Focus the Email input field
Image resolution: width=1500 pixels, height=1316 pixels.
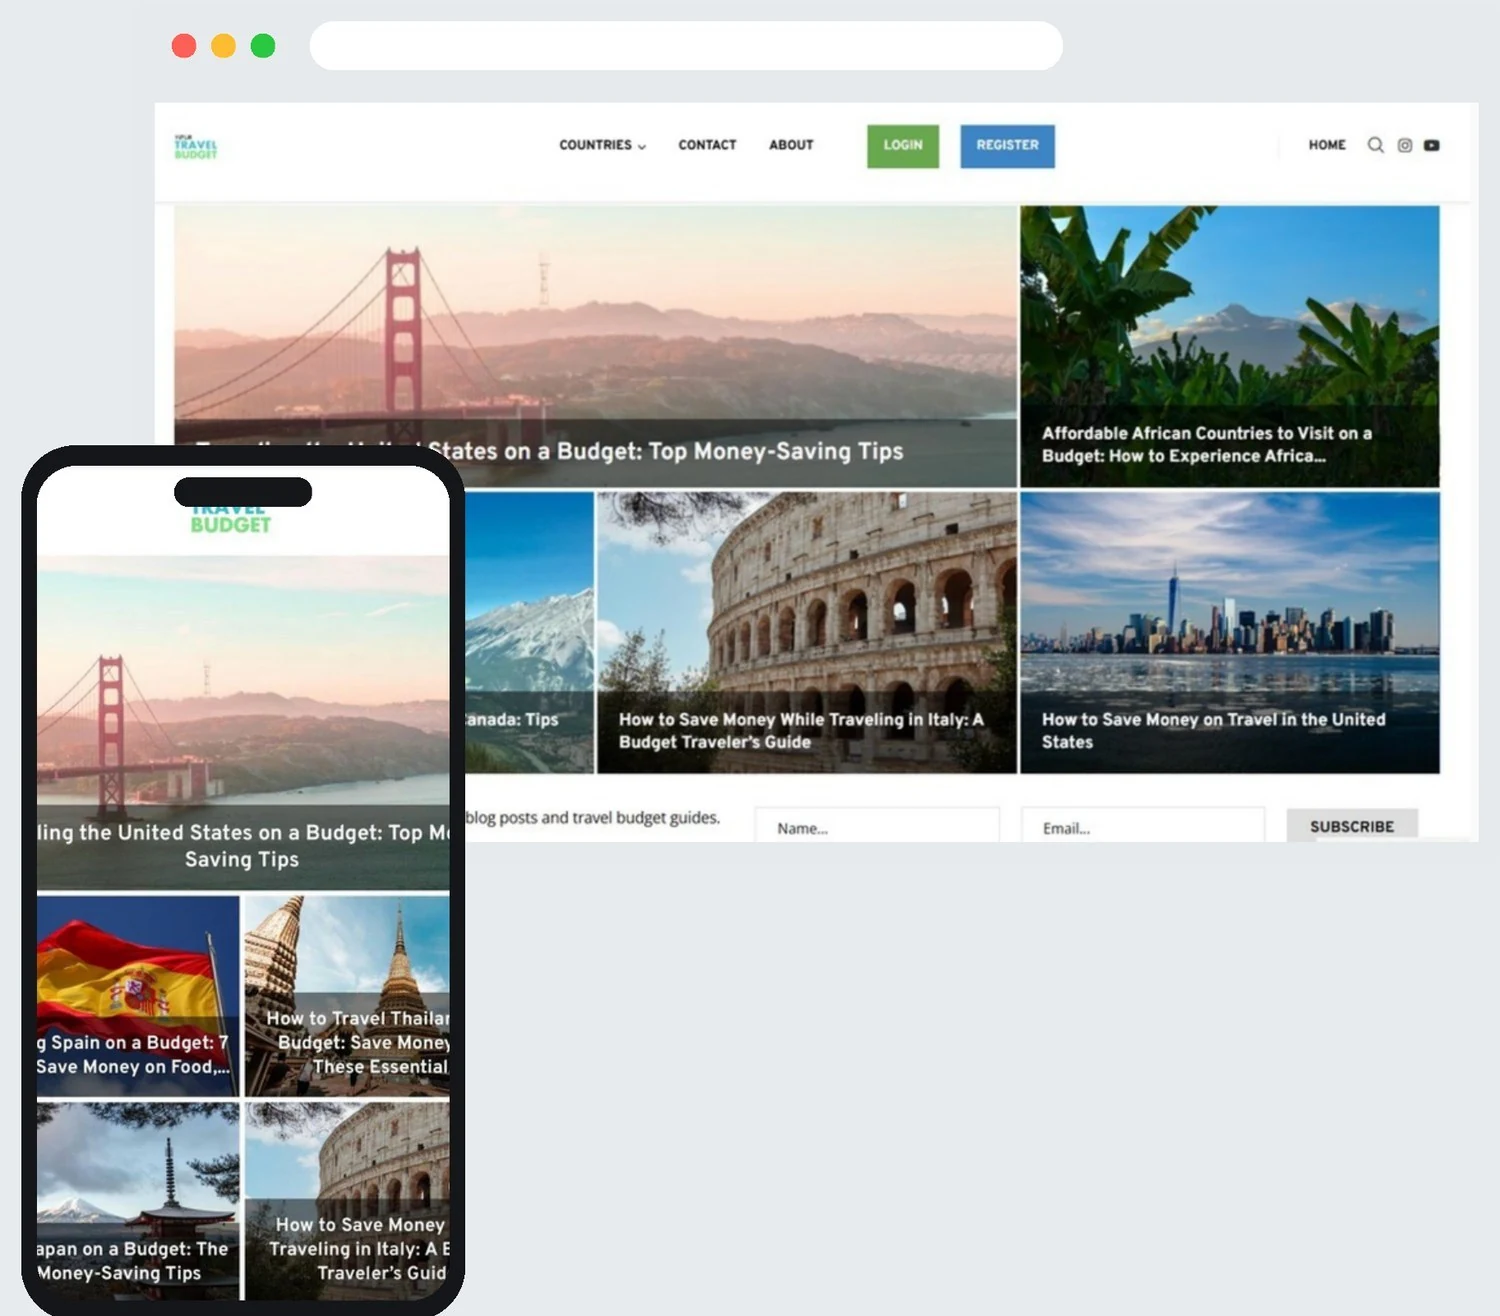[x=1143, y=826]
